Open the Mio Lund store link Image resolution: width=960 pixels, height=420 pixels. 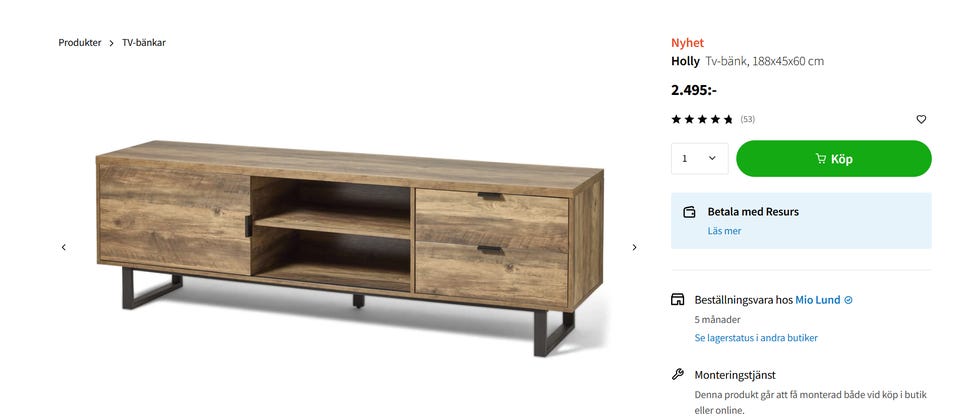click(x=817, y=300)
